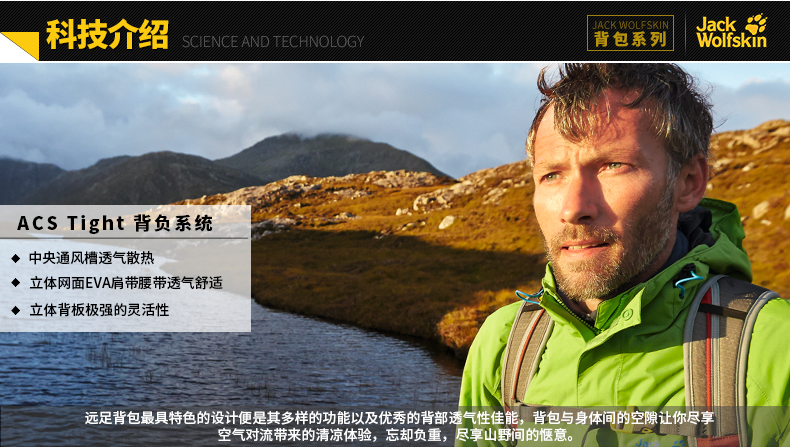Click the 科技介绍 yellow heading
The width and height of the screenshot is (790, 447).
click(x=107, y=34)
